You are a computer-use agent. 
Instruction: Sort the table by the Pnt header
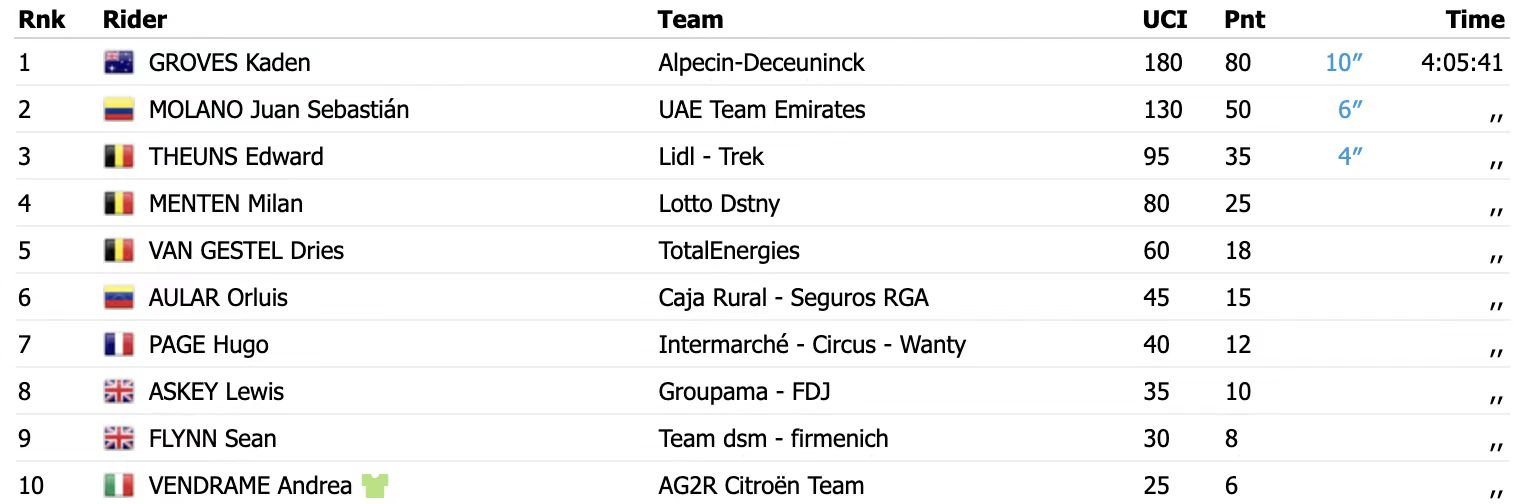tap(1244, 19)
